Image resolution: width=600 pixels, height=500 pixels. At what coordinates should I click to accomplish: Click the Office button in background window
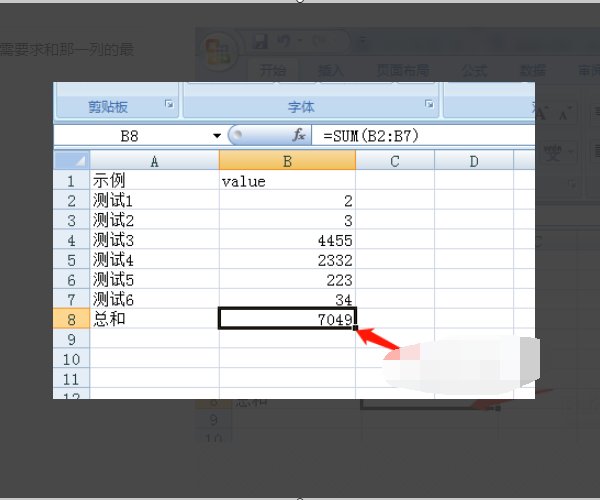pyautogui.click(x=218, y=52)
